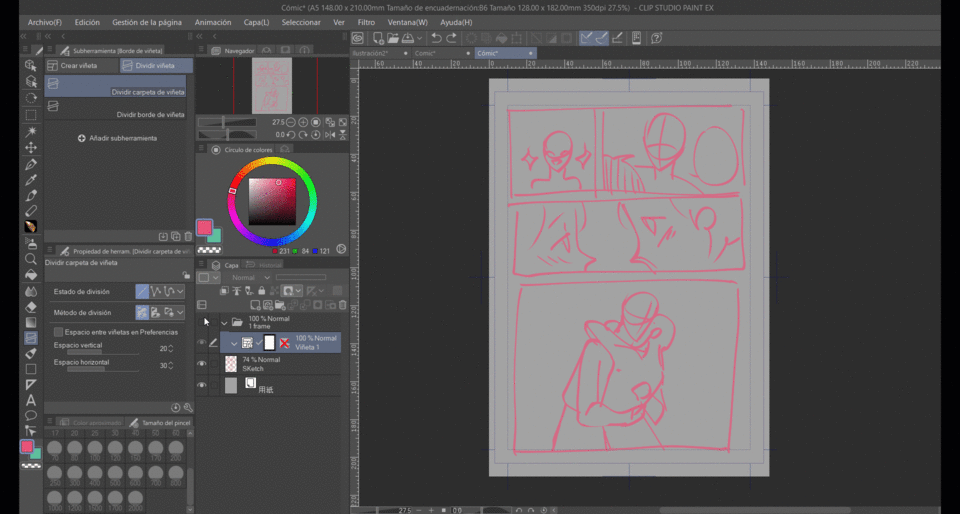Toggle visibility of the Viñeta 1 layer

point(202,343)
